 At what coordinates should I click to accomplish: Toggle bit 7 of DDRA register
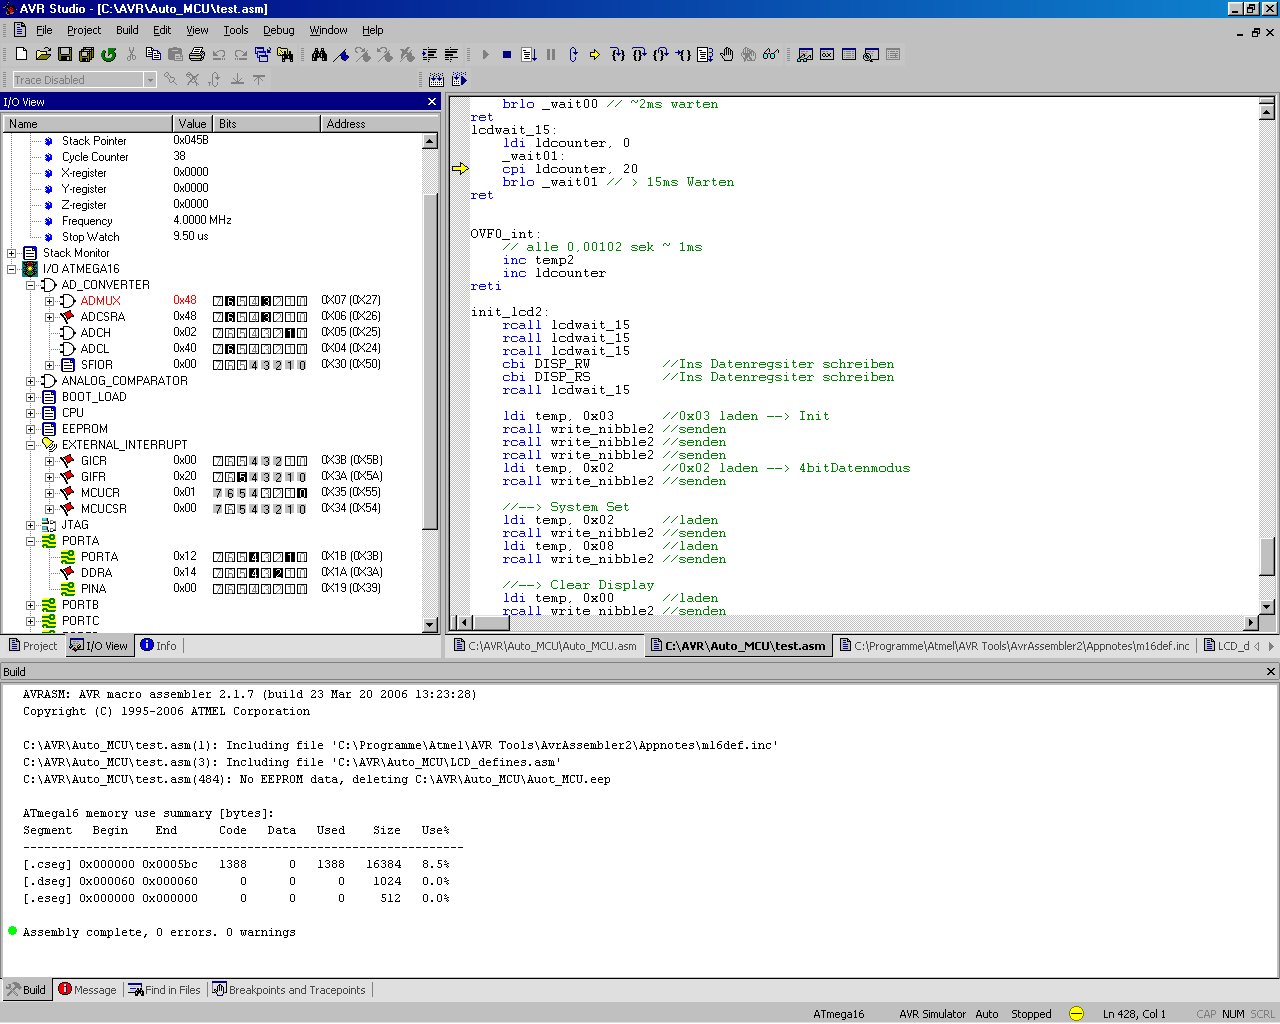(x=218, y=573)
